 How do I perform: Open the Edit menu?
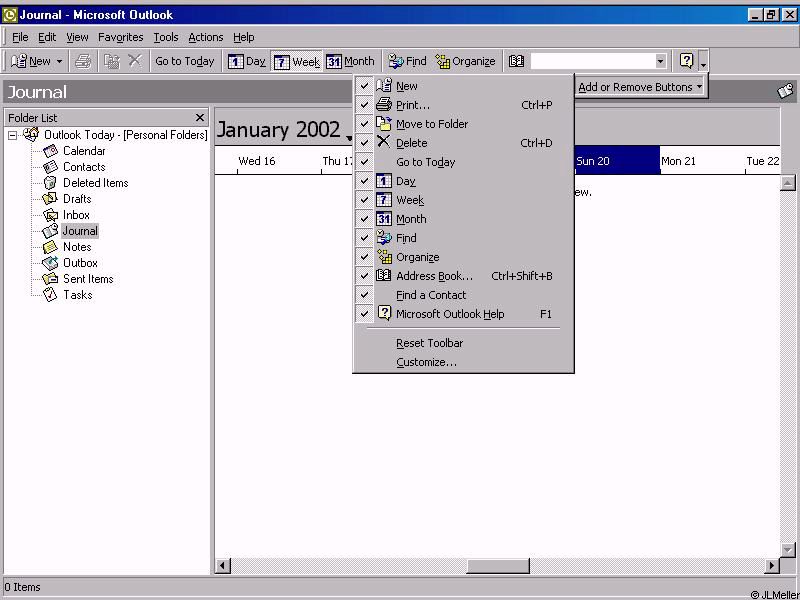pos(47,37)
